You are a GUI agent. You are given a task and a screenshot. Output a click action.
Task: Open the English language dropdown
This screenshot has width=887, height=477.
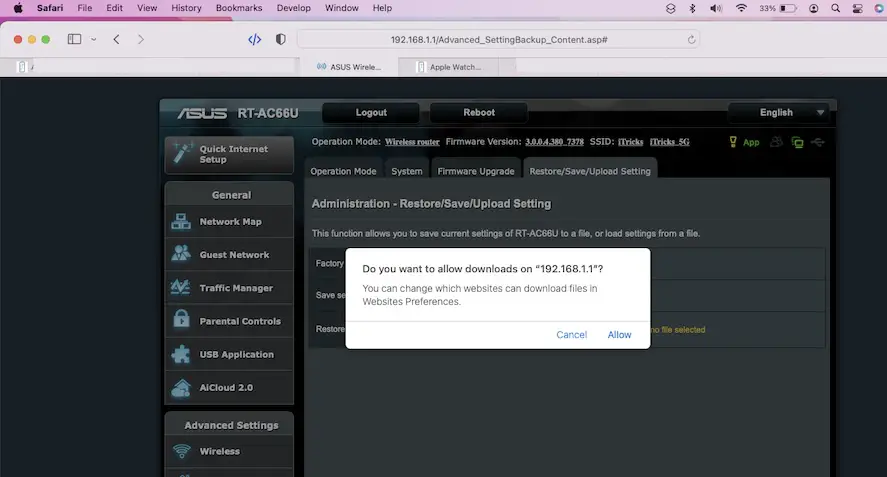point(778,113)
